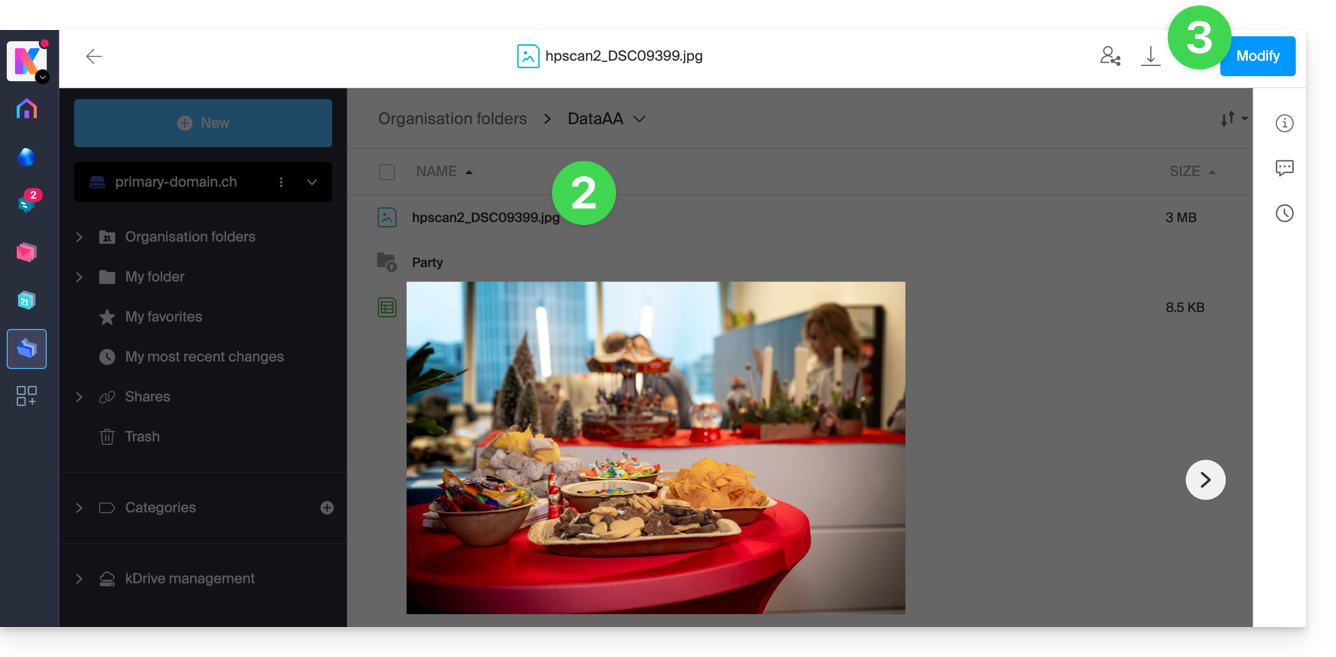Download the file with the download icon
1336x657 pixels.
1151,57
